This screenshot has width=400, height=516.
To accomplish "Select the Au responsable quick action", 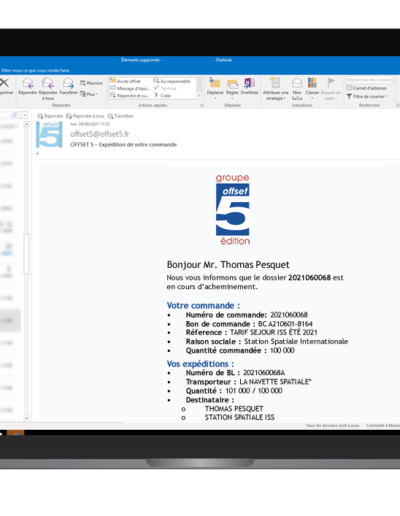I will click(172, 81).
